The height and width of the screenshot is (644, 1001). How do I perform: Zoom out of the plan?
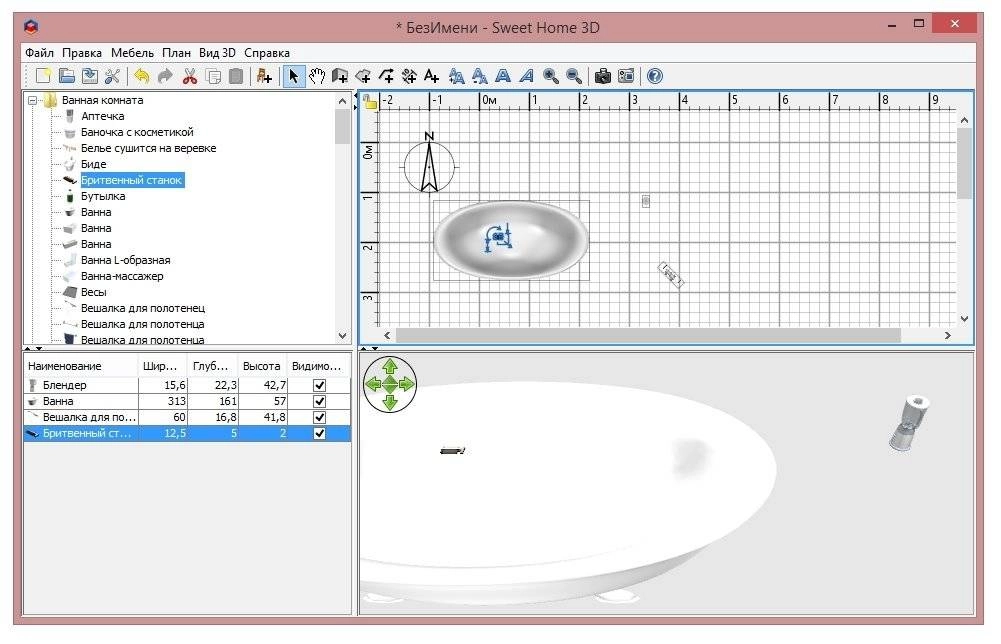[x=574, y=76]
